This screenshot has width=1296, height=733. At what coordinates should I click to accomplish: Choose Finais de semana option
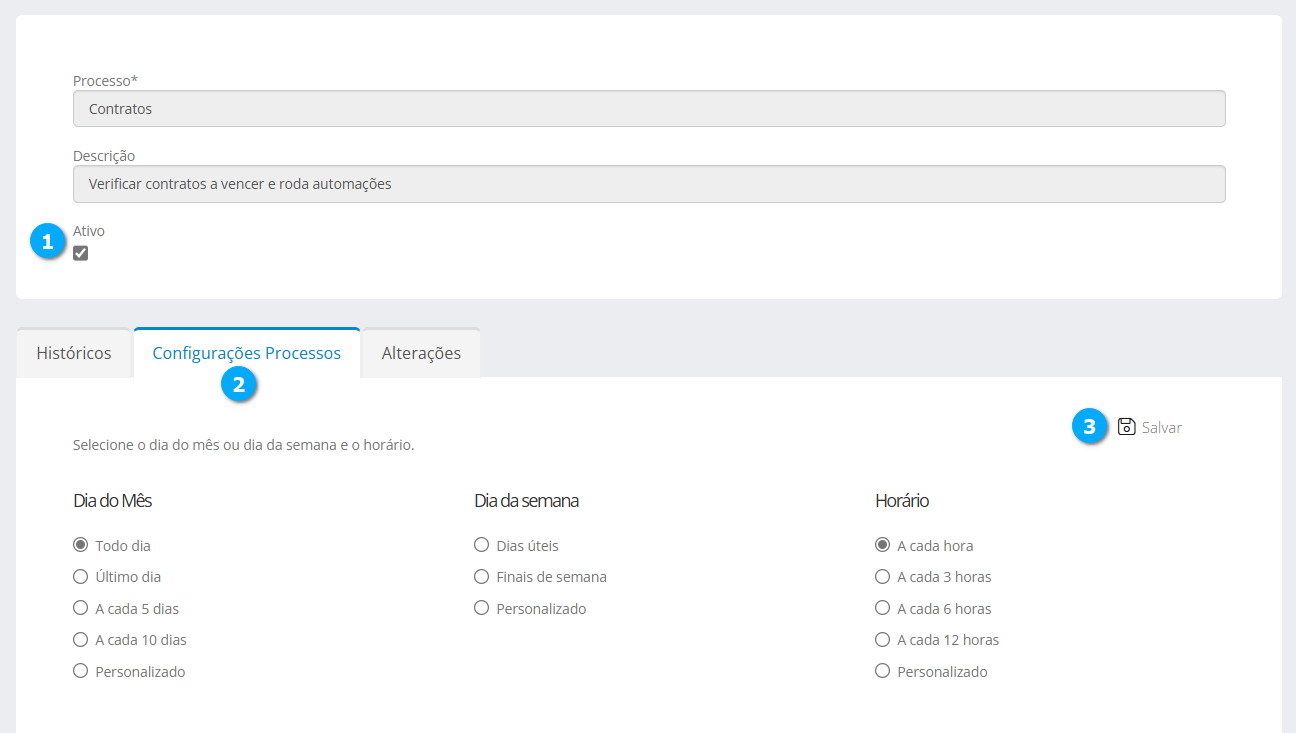pyautogui.click(x=482, y=577)
